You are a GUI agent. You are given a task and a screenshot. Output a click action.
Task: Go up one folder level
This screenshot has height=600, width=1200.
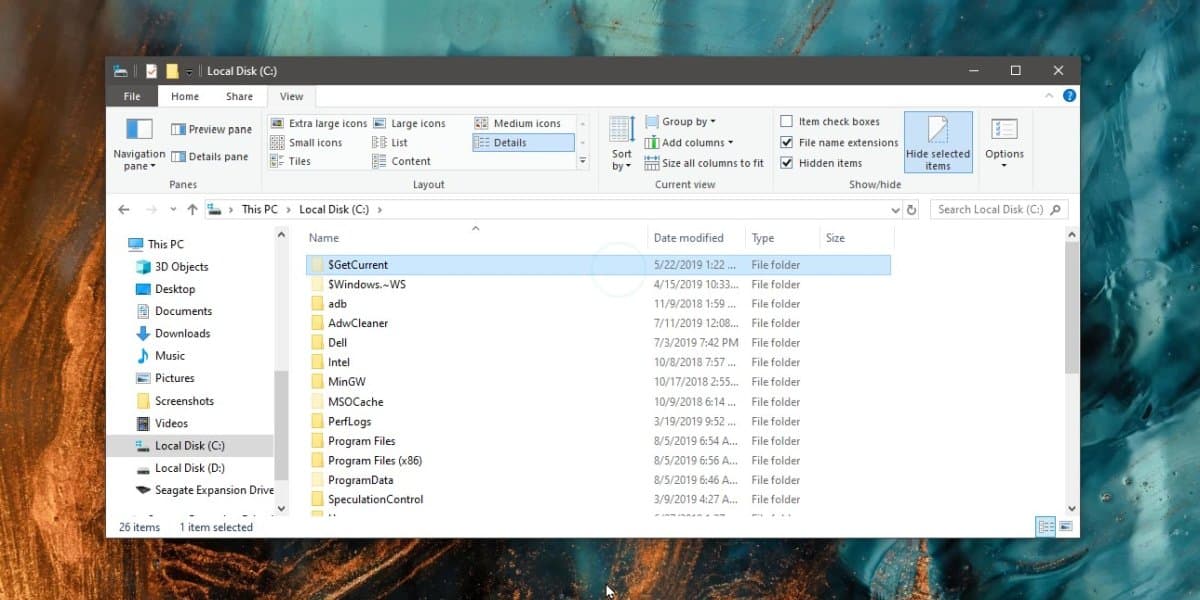192,210
